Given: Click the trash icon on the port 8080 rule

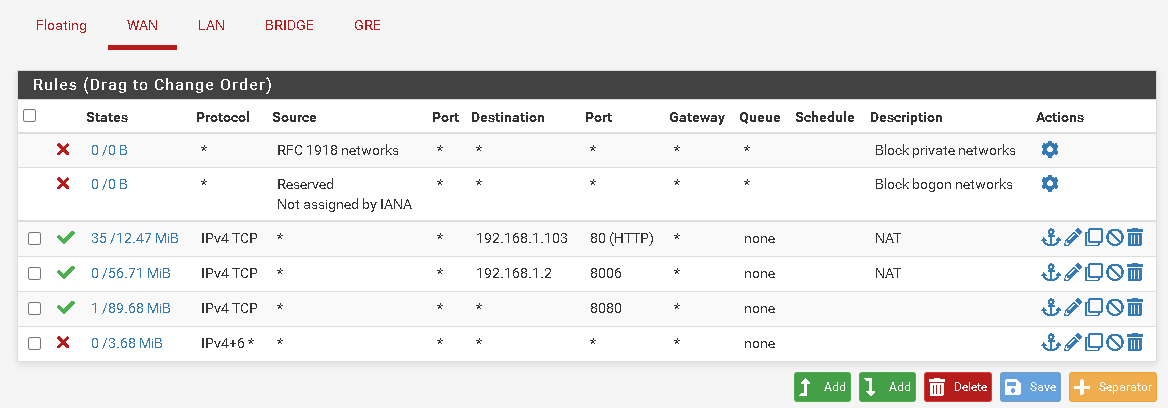Looking at the screenshot, I should pos(1134,308).
